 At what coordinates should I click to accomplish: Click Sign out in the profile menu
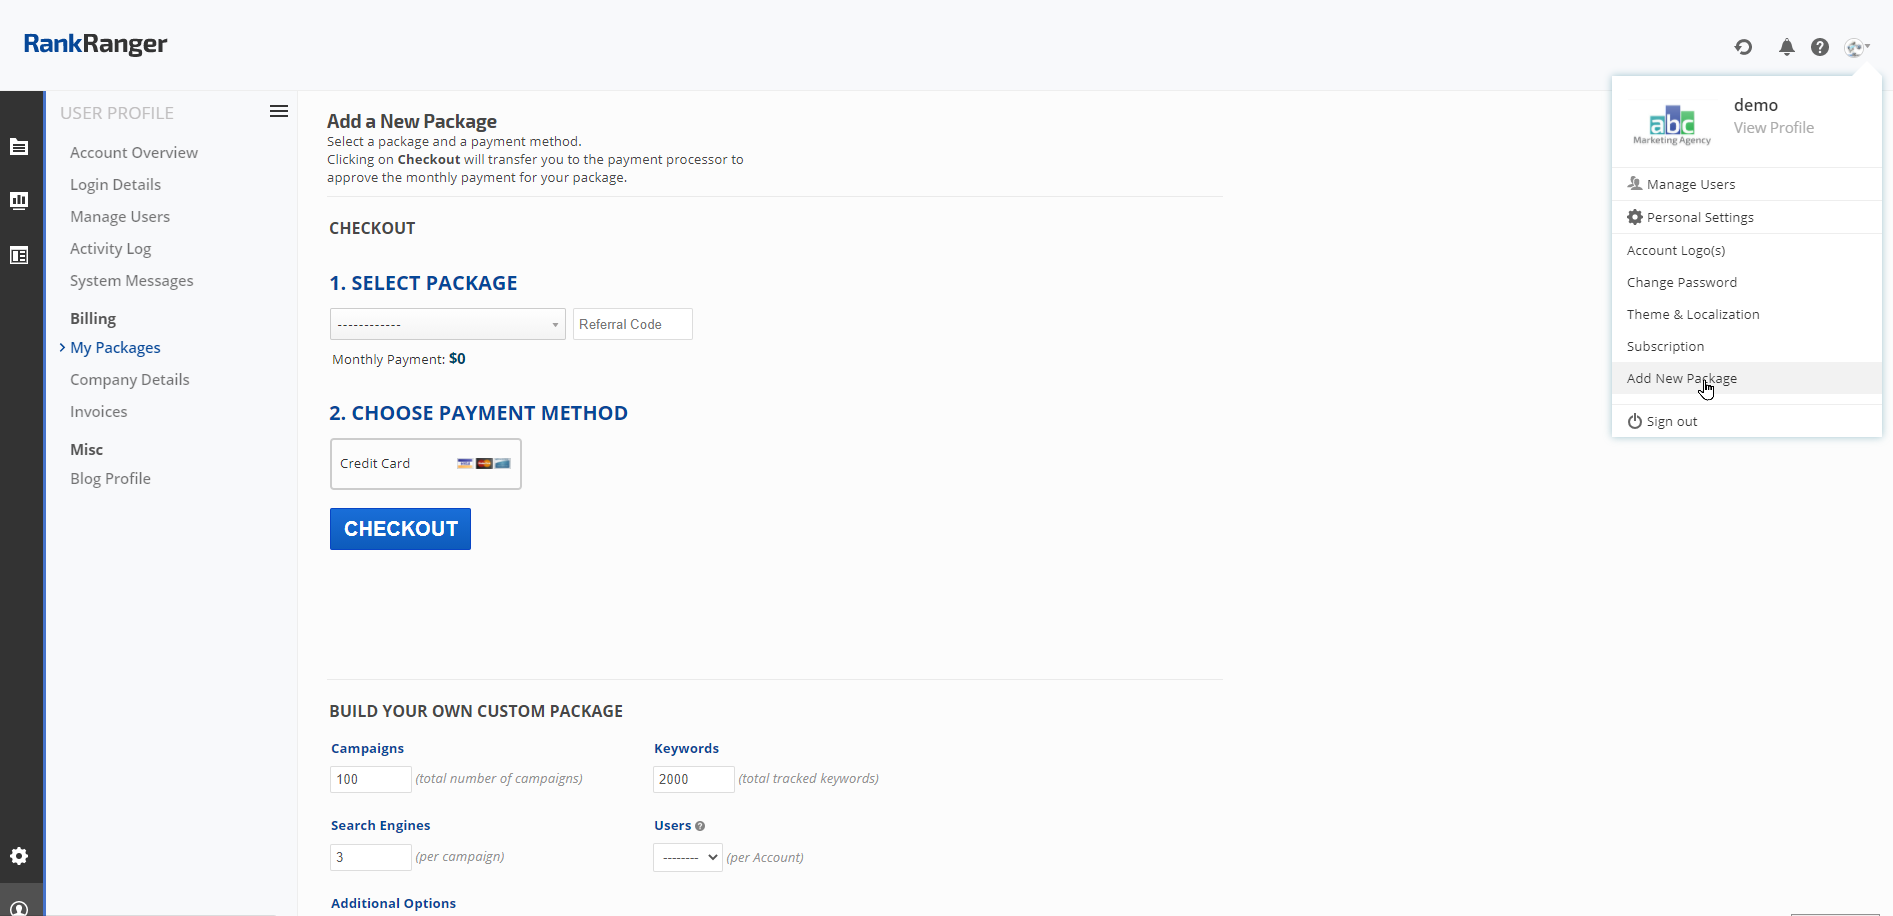(x=1671, y=421)
